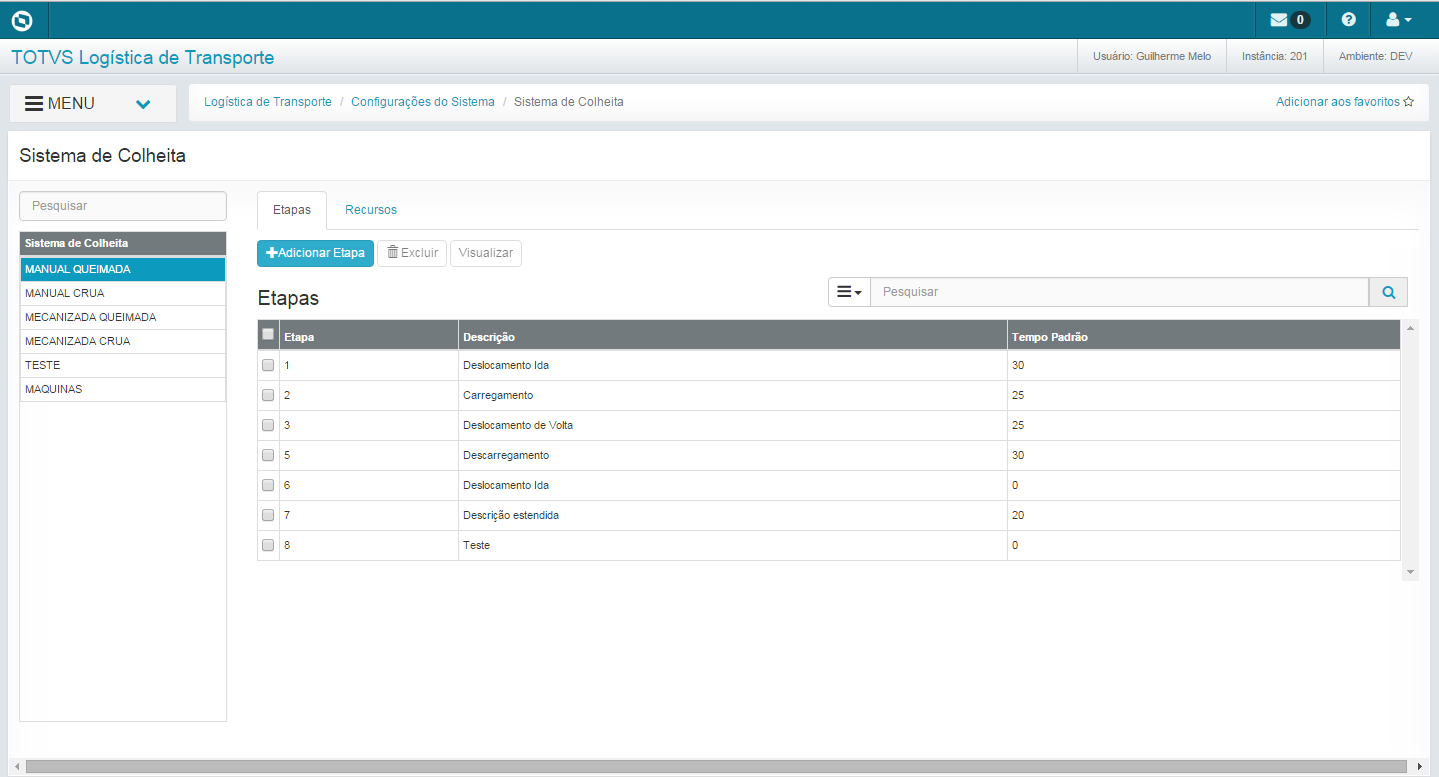Open Logística de Transporte breadcrumb link

268,102
